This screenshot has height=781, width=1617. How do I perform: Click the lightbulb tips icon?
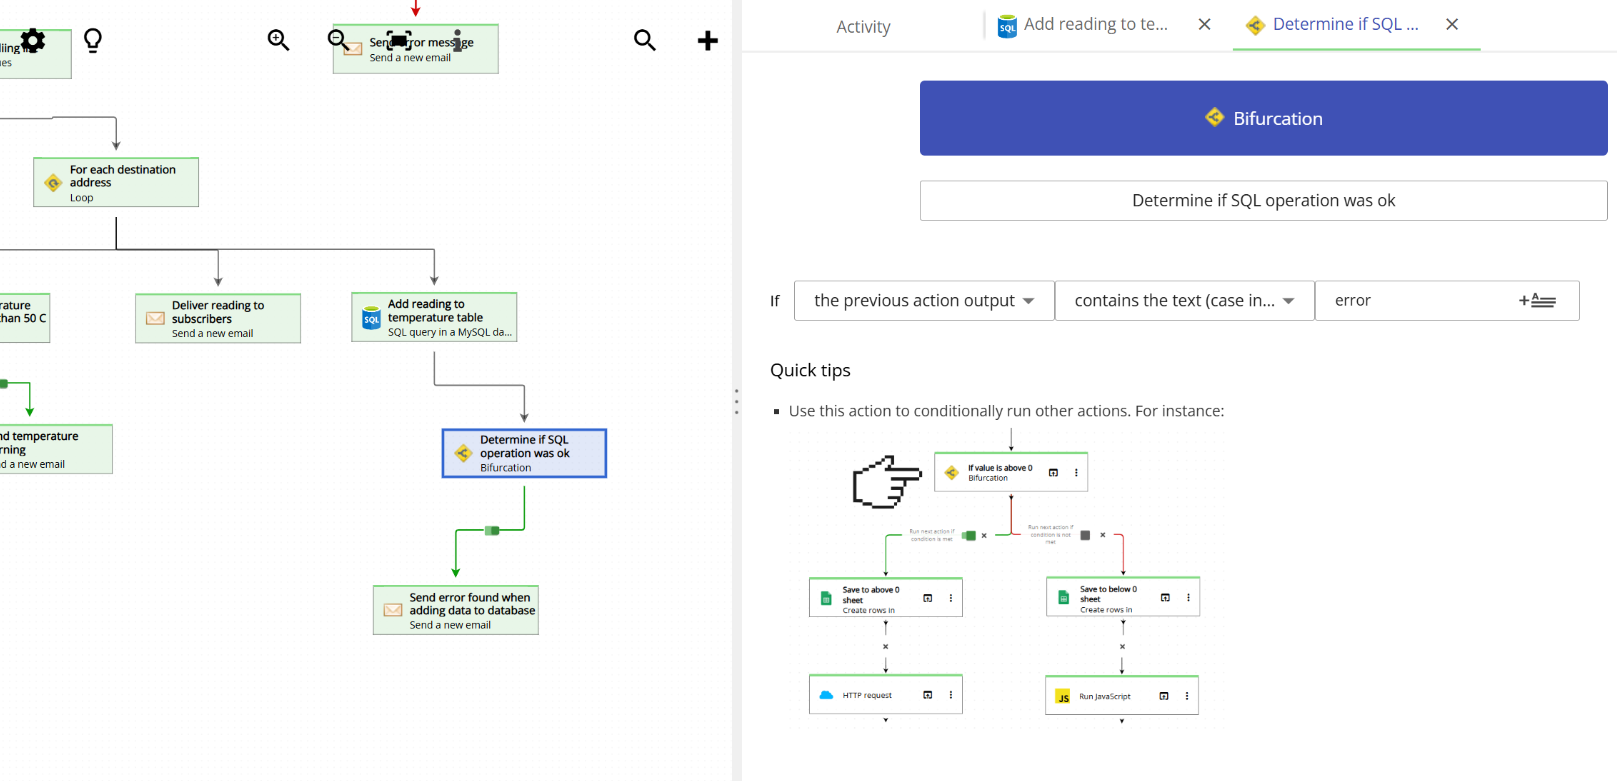pyautogui.click(x=92, y=39)
